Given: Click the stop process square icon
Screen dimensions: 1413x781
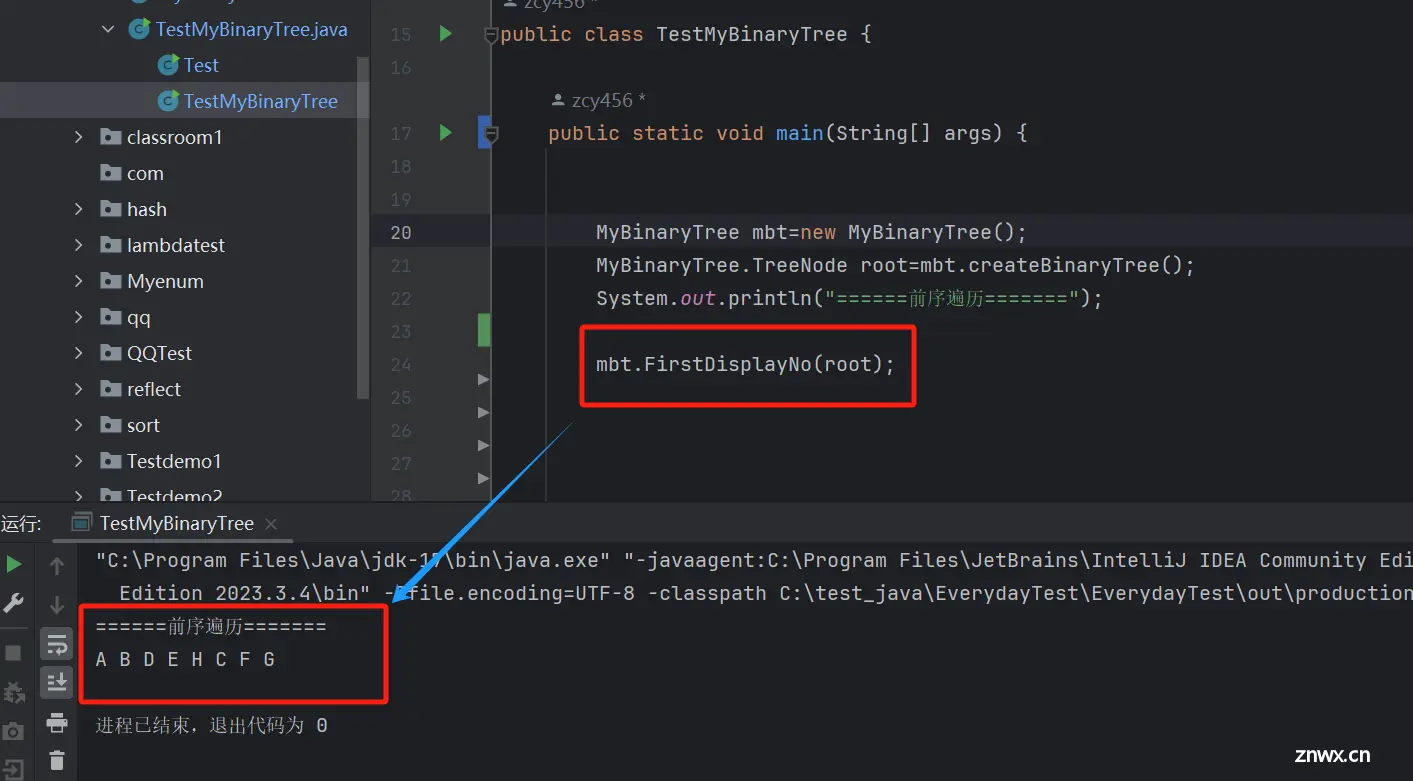Looking at the screenshot, I should pyautogui.click(x=14, y=653).
